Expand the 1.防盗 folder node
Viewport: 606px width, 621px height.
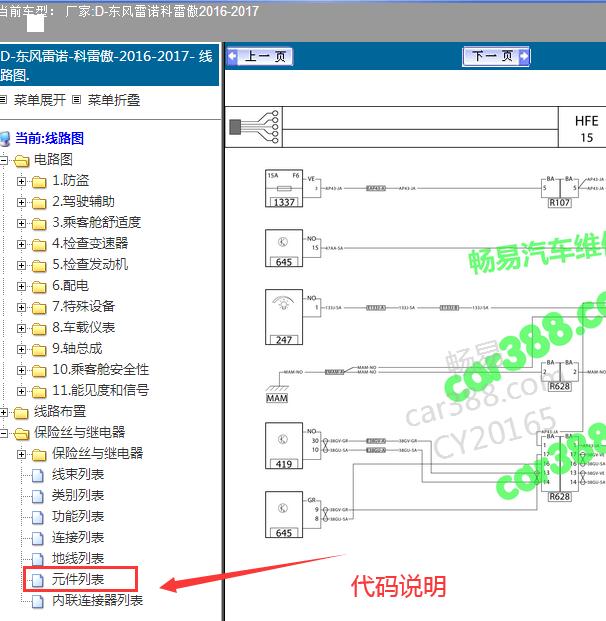[21, 181]
